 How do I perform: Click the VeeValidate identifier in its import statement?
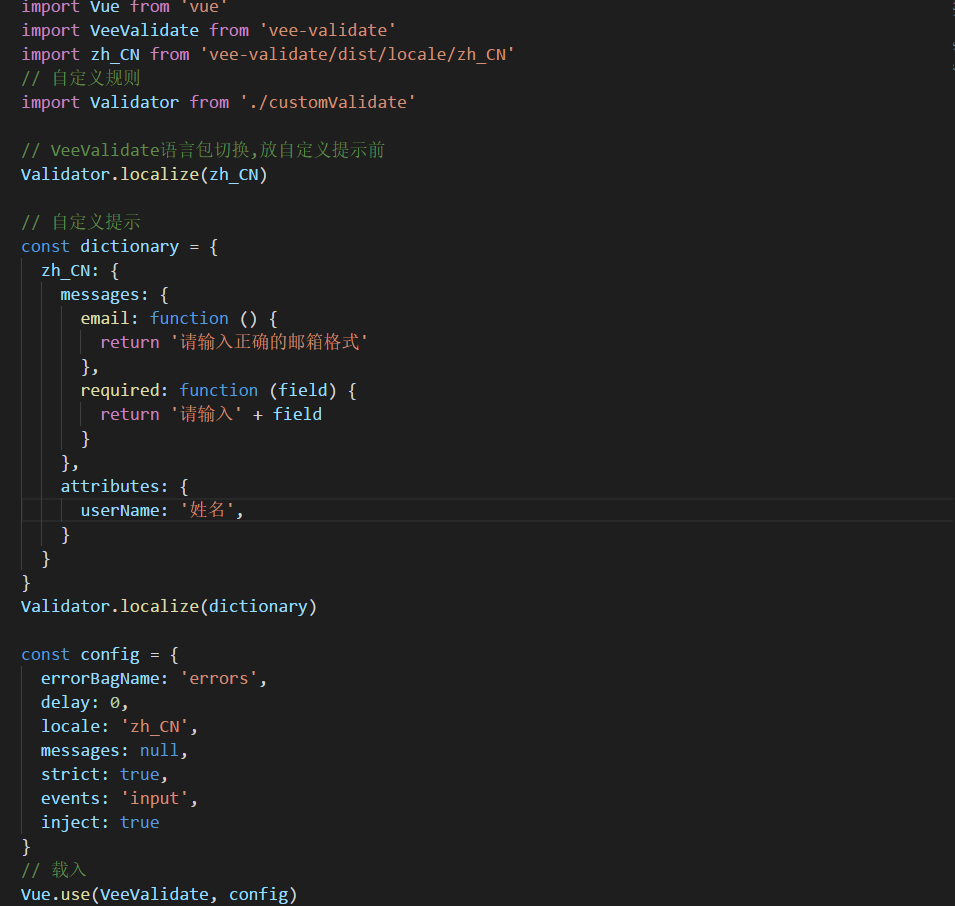pos(144,30)
